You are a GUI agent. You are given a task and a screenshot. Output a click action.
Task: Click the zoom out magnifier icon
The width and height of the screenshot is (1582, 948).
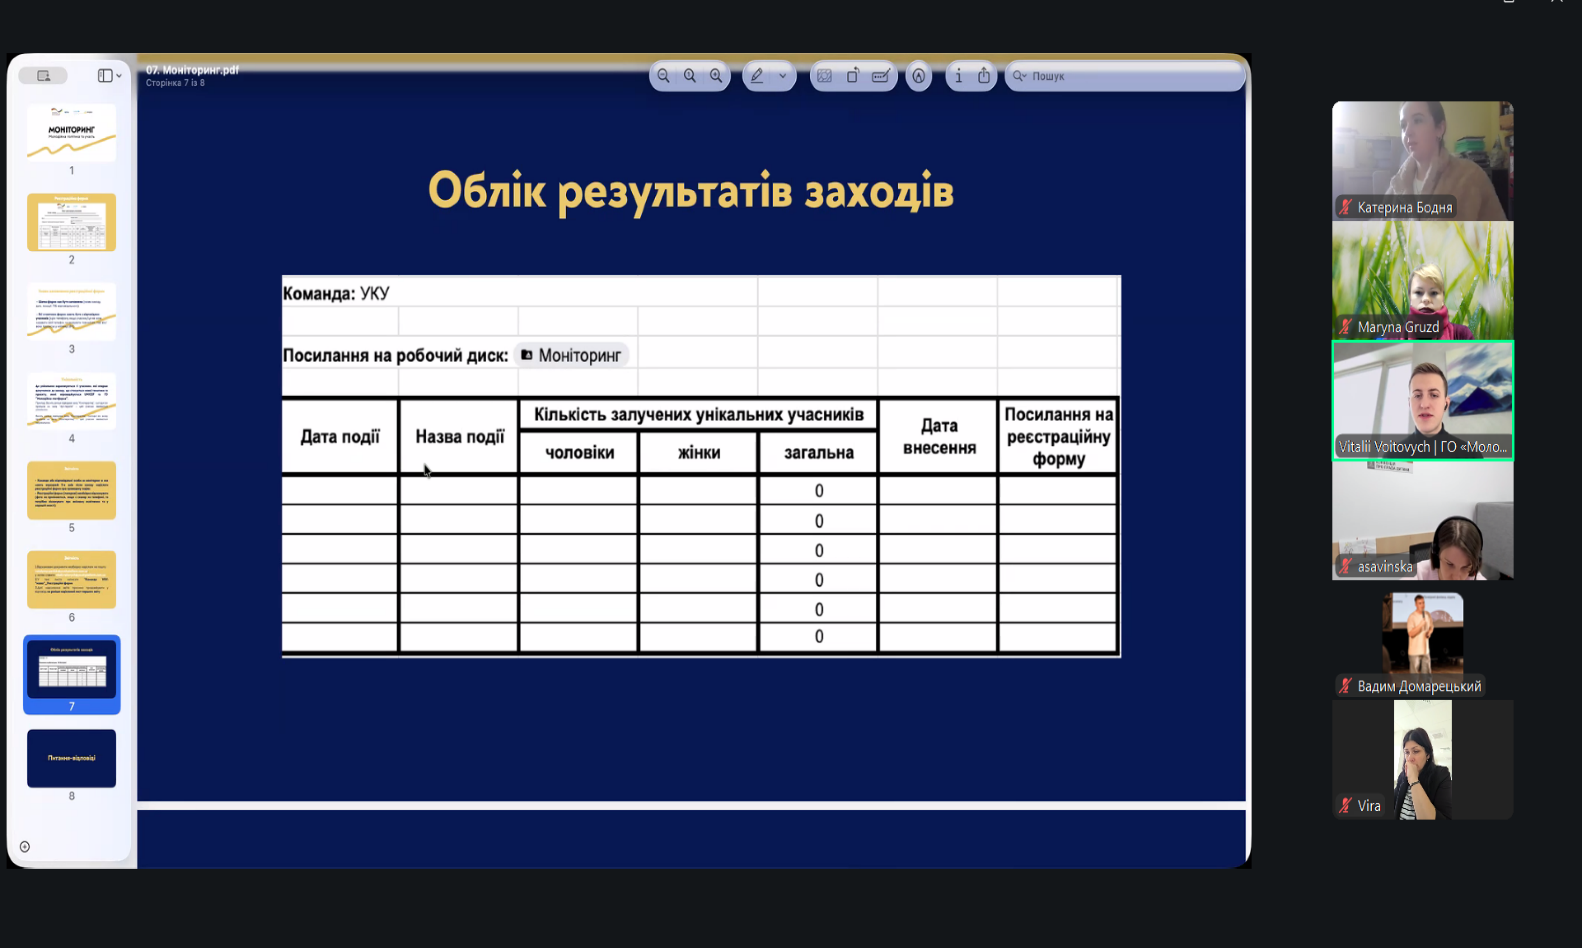coord(663,76)
